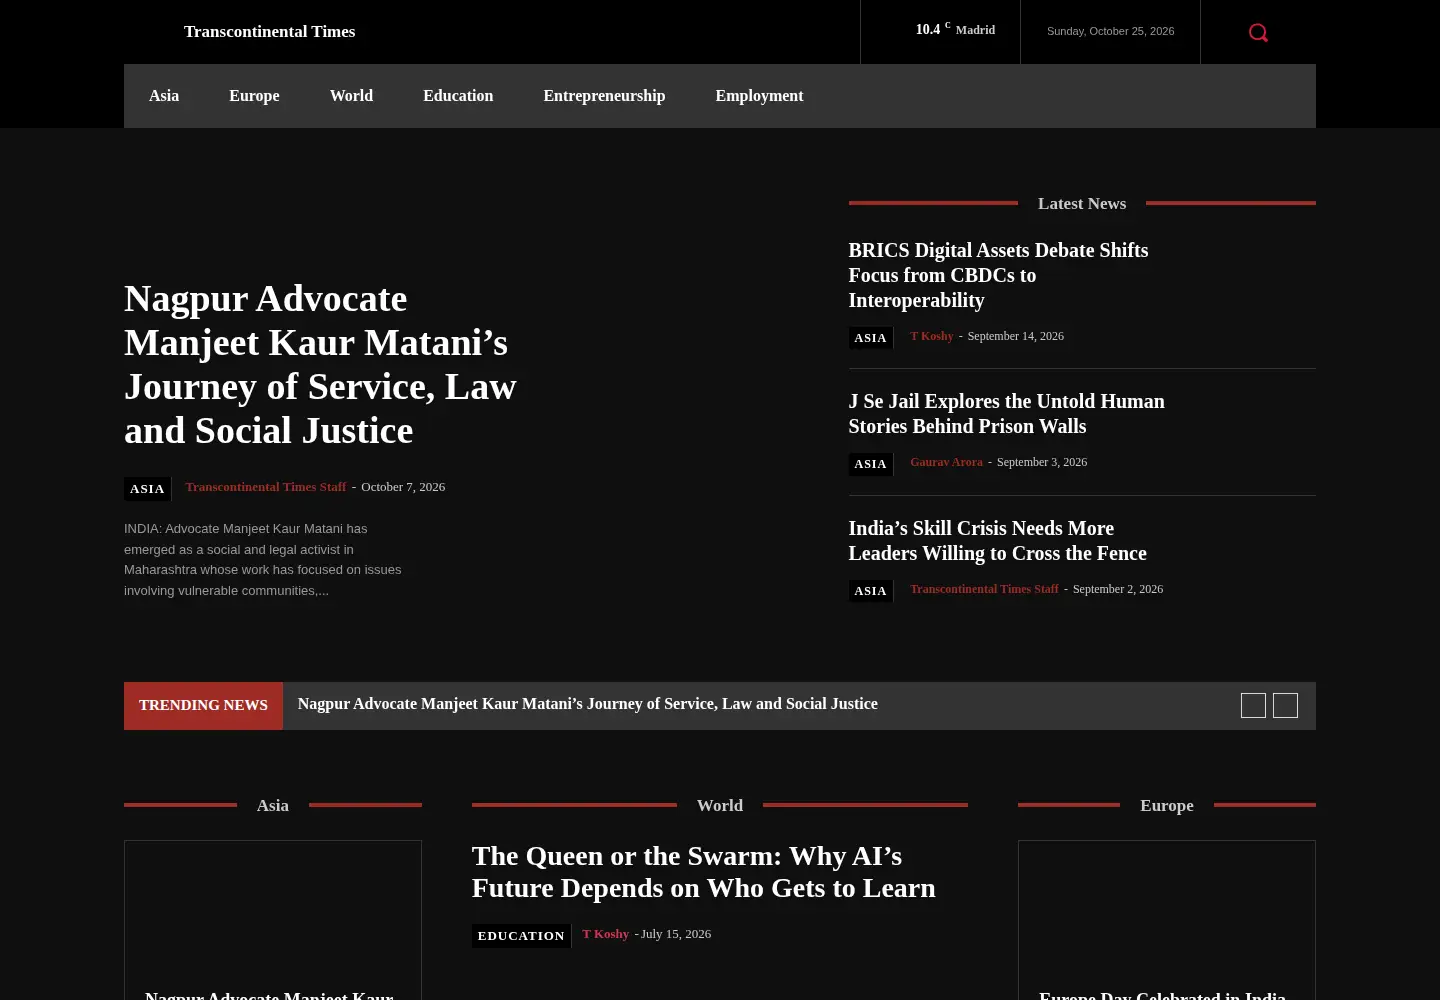Click the Transcontinental Times site logo
1440x1000 pixels.
269,32
